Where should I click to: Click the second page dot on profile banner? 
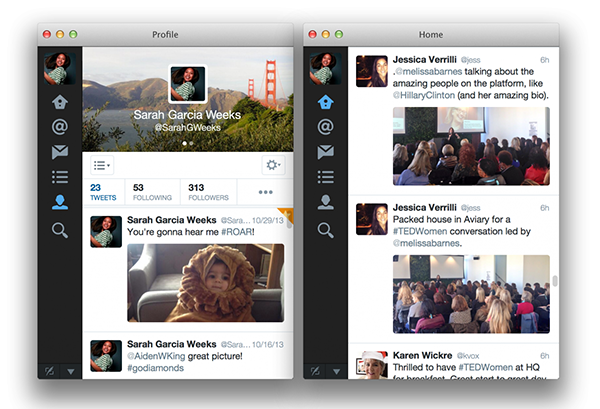tap(191, 143)
